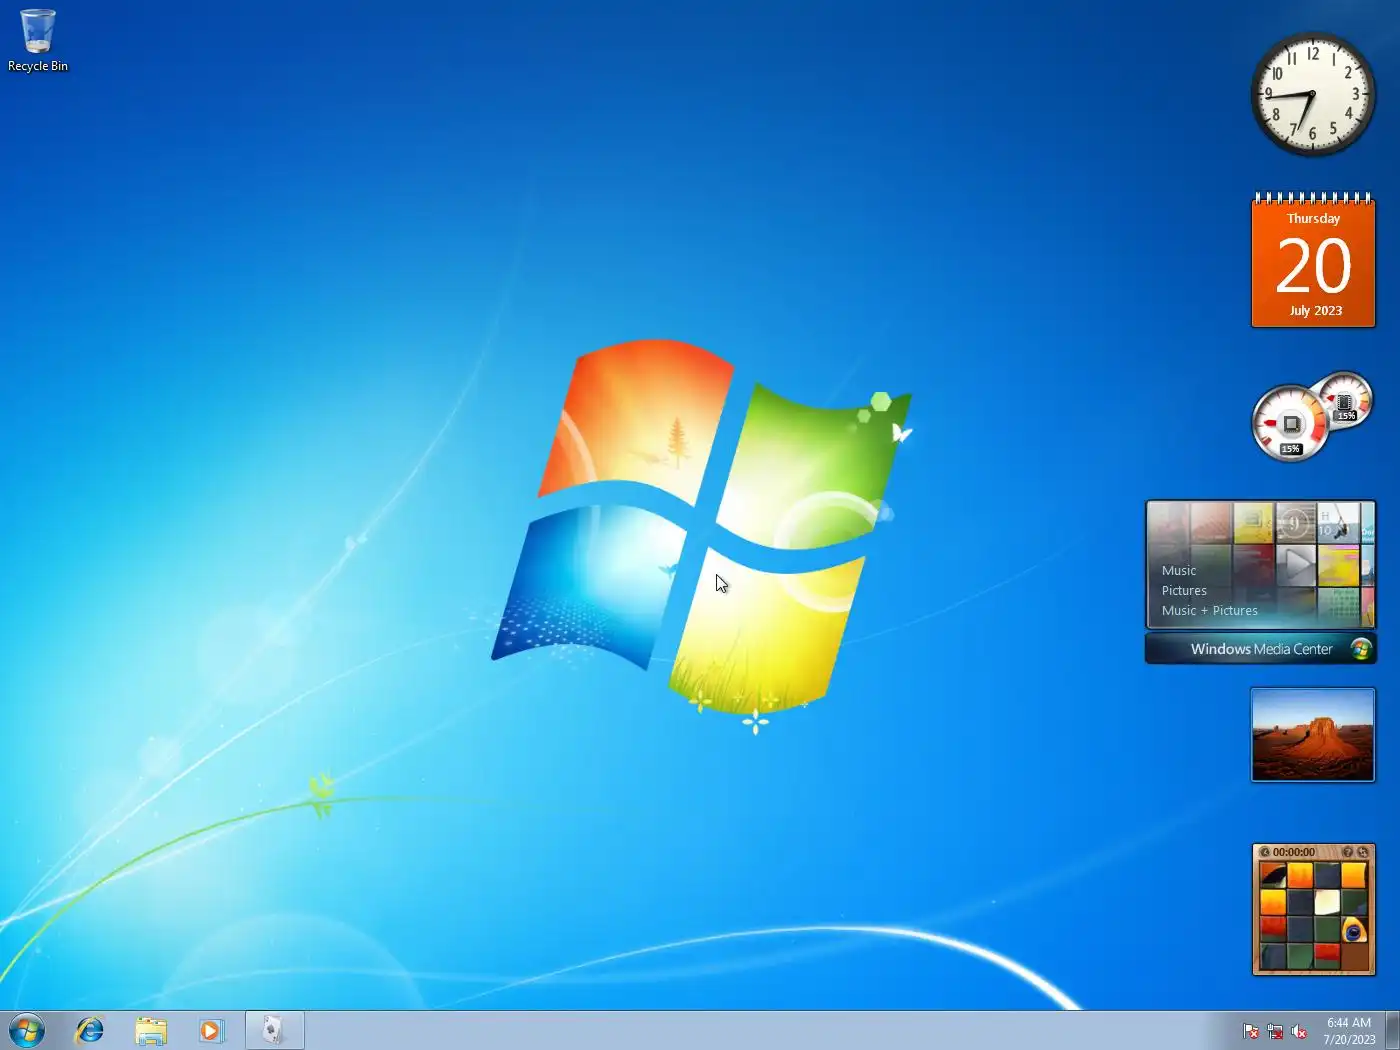Switch to the Solitaire card taskbar button

274,1030
